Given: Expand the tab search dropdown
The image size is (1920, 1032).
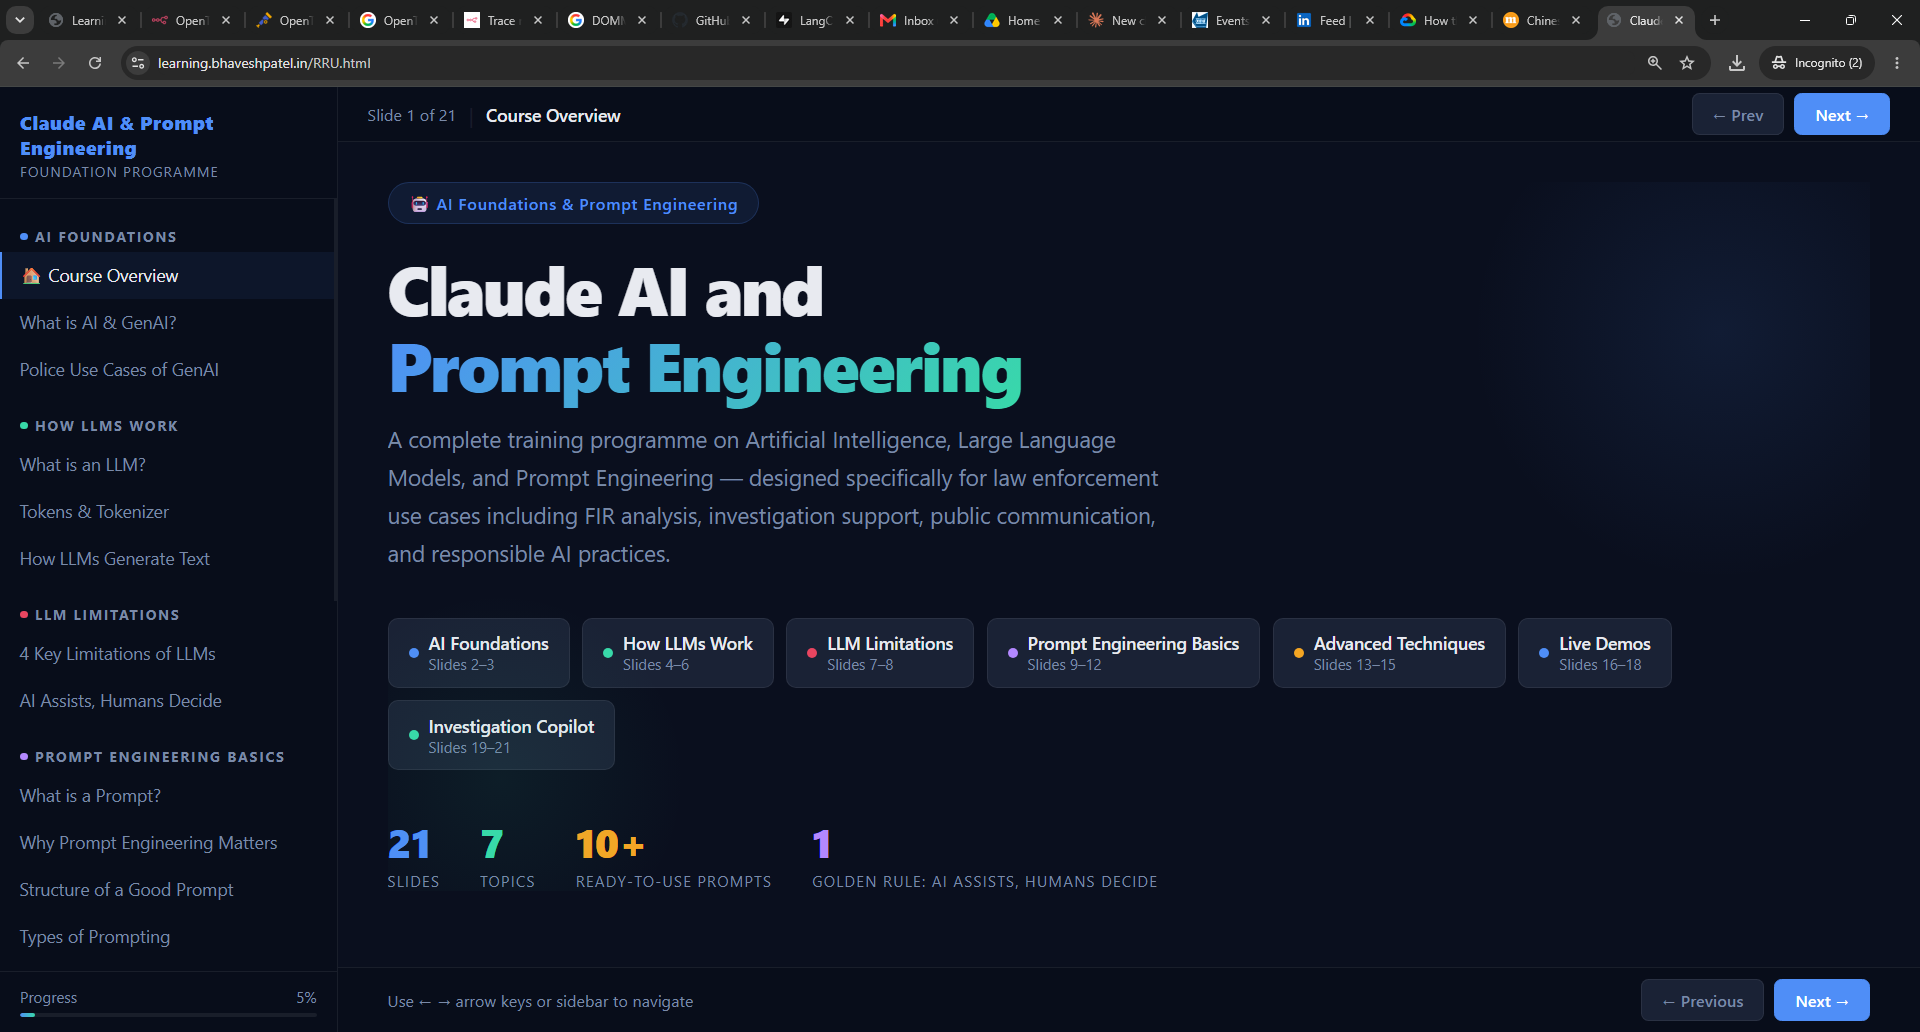Looking at the screenshot, I should [x=20, y=20].
